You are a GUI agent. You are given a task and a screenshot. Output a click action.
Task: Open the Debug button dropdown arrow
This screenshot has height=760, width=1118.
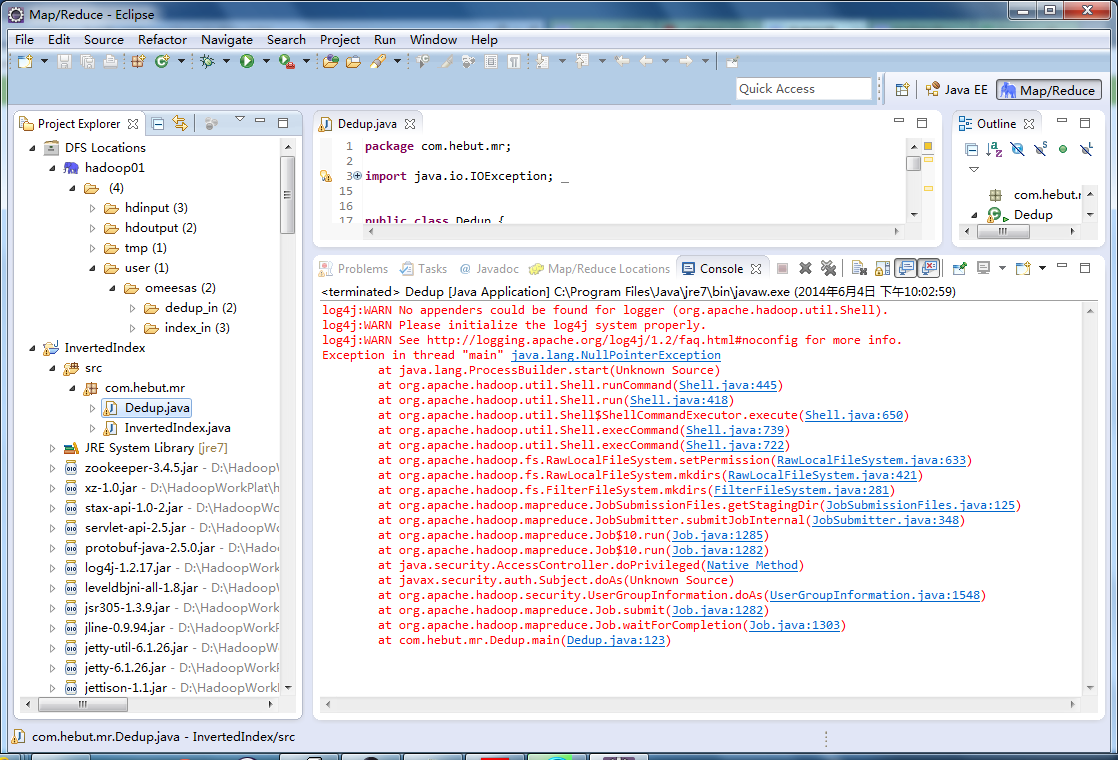point(226,61)
